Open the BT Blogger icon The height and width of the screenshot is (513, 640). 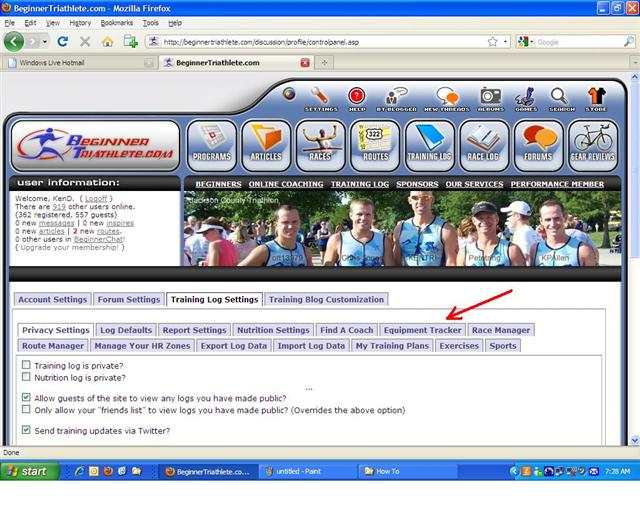click(396, 99)
